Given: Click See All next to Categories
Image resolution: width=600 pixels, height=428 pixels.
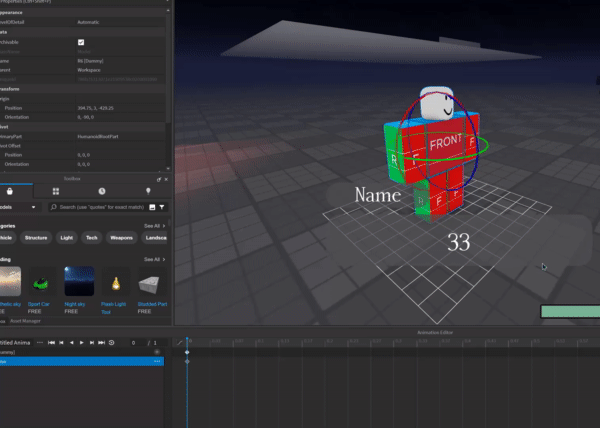Looking at the screenshot, I should pos(154,226).
